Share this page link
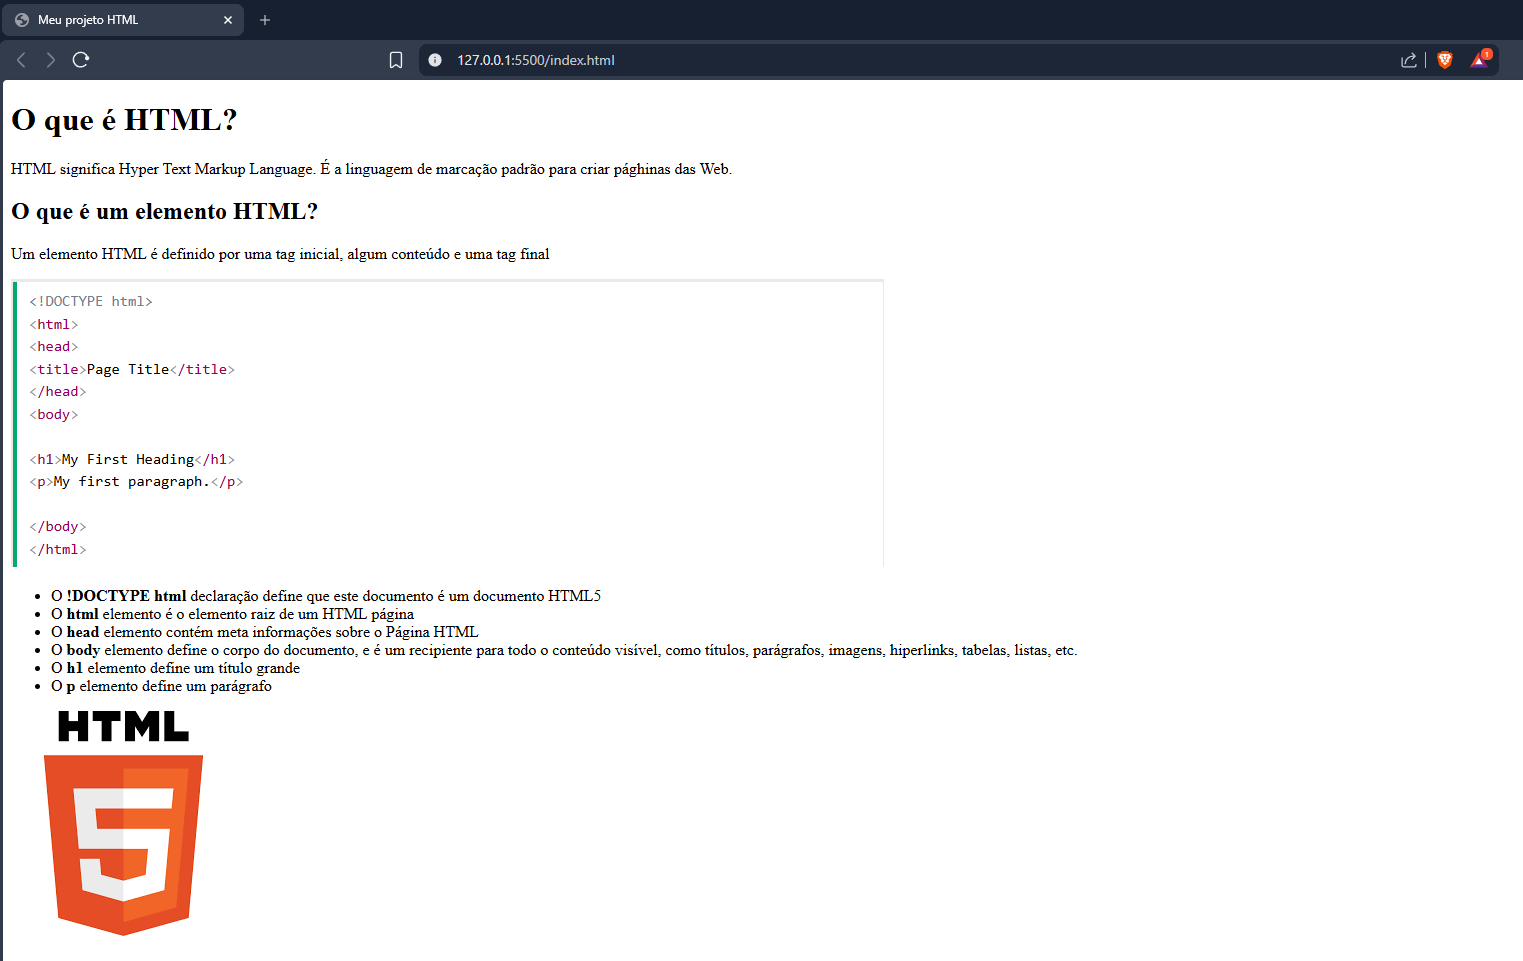The image size is (1523, 961). [1409, 60]
